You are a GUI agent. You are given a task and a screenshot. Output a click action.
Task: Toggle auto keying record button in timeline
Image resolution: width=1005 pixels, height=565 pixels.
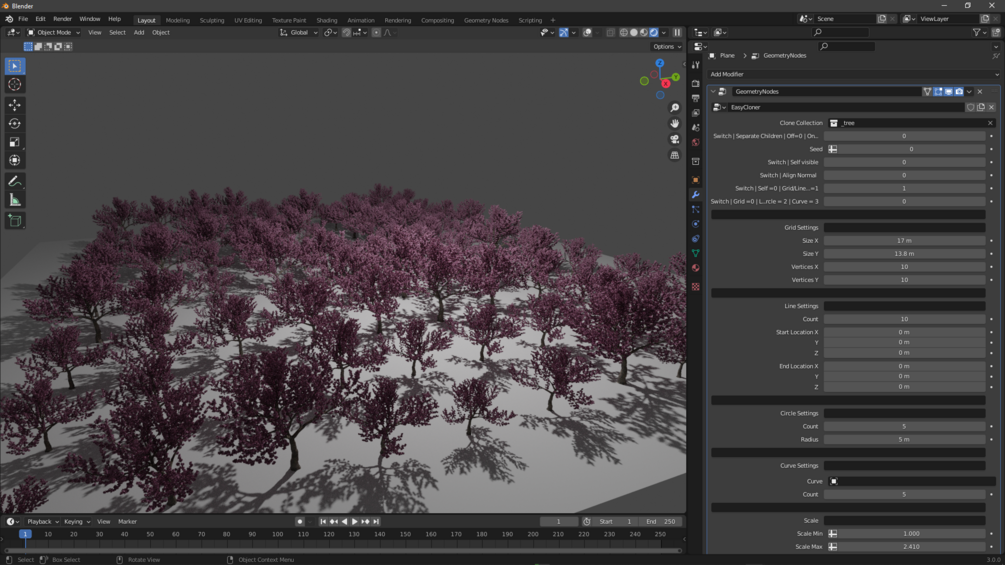tap(299, 522)
